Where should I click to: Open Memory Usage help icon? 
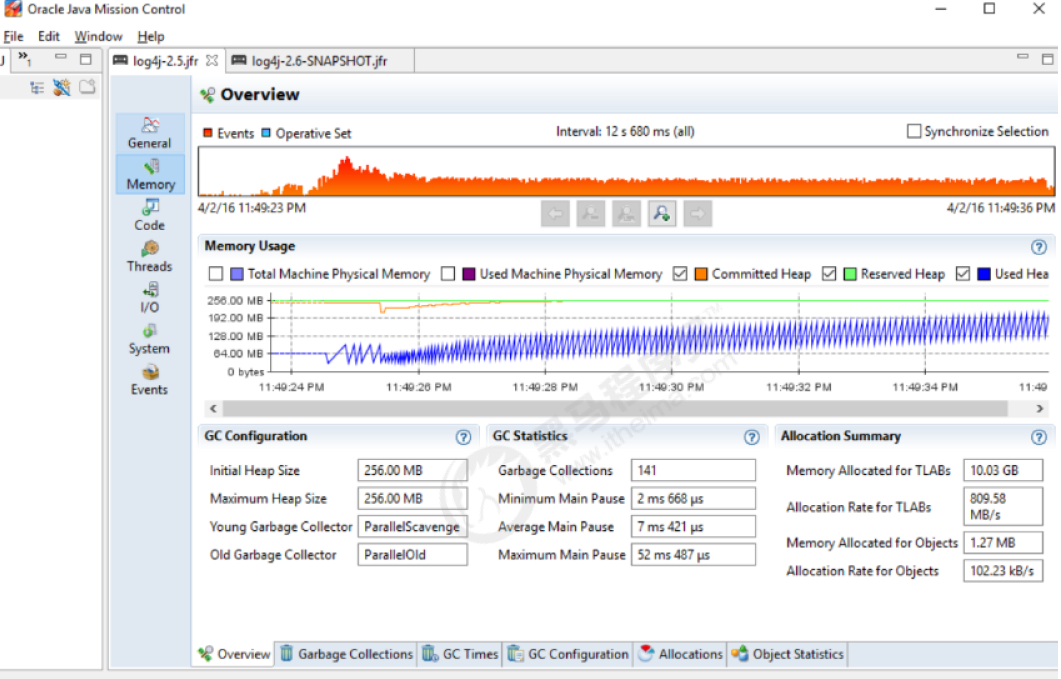pyautogui.click(x=1039, y=247)
